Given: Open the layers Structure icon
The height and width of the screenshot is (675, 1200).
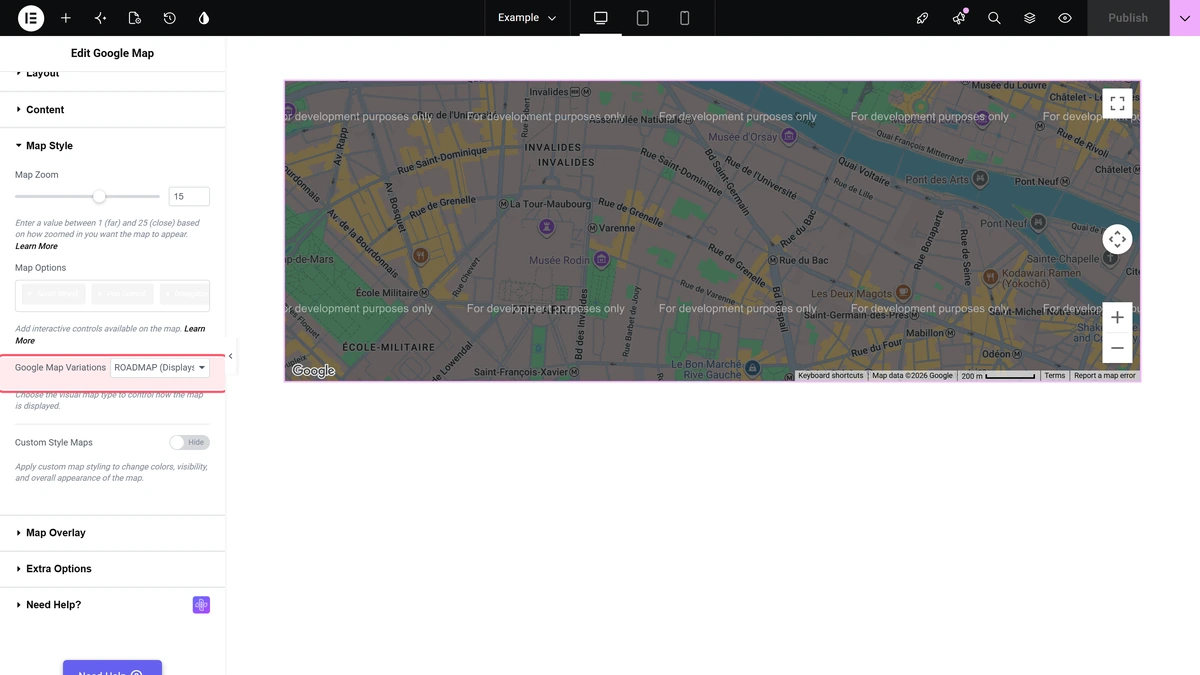Looking at the screenshot, I should 1030,18.
